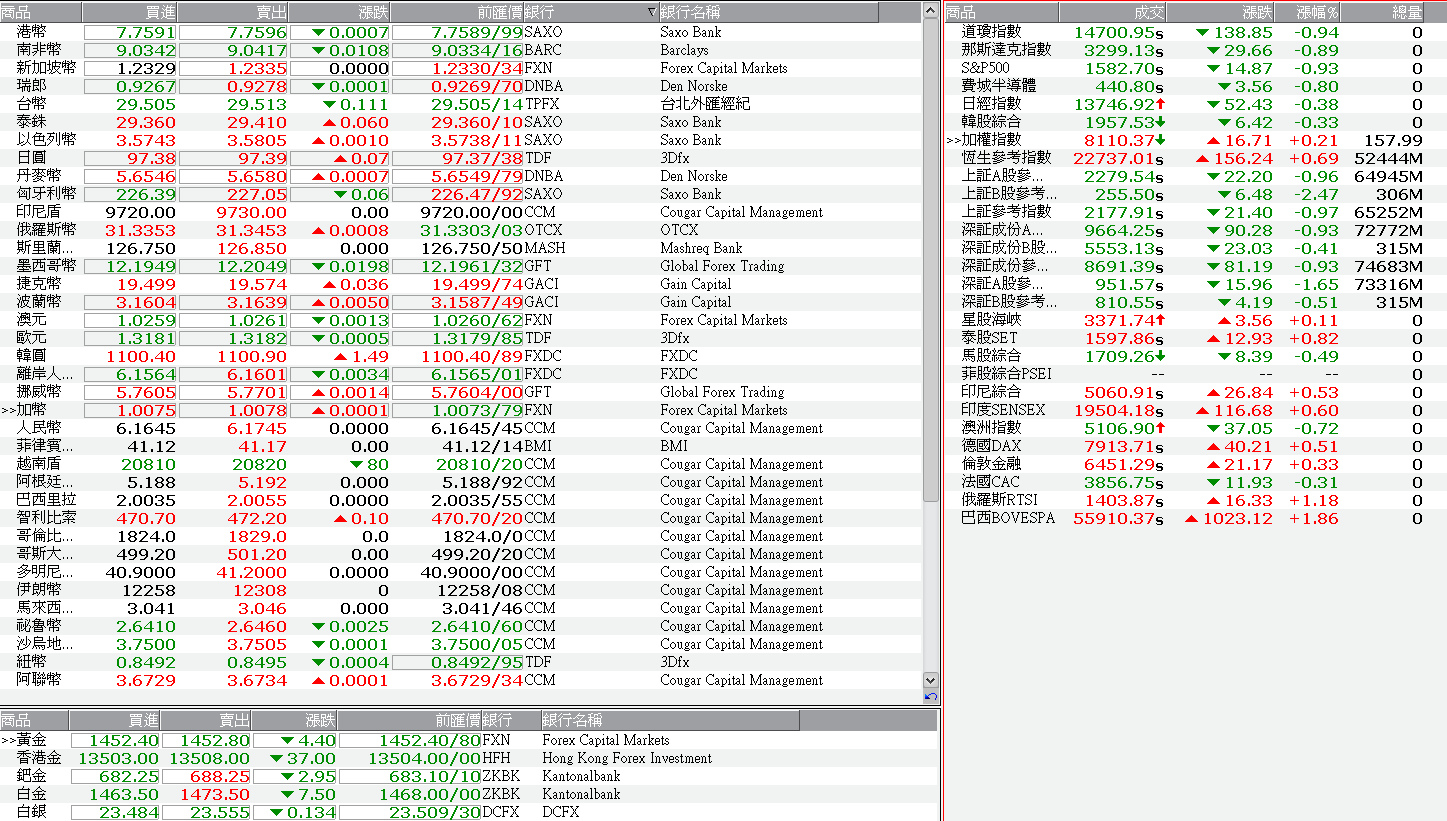
Task: Select the 白金 metals row
Action: coord(469,794)
